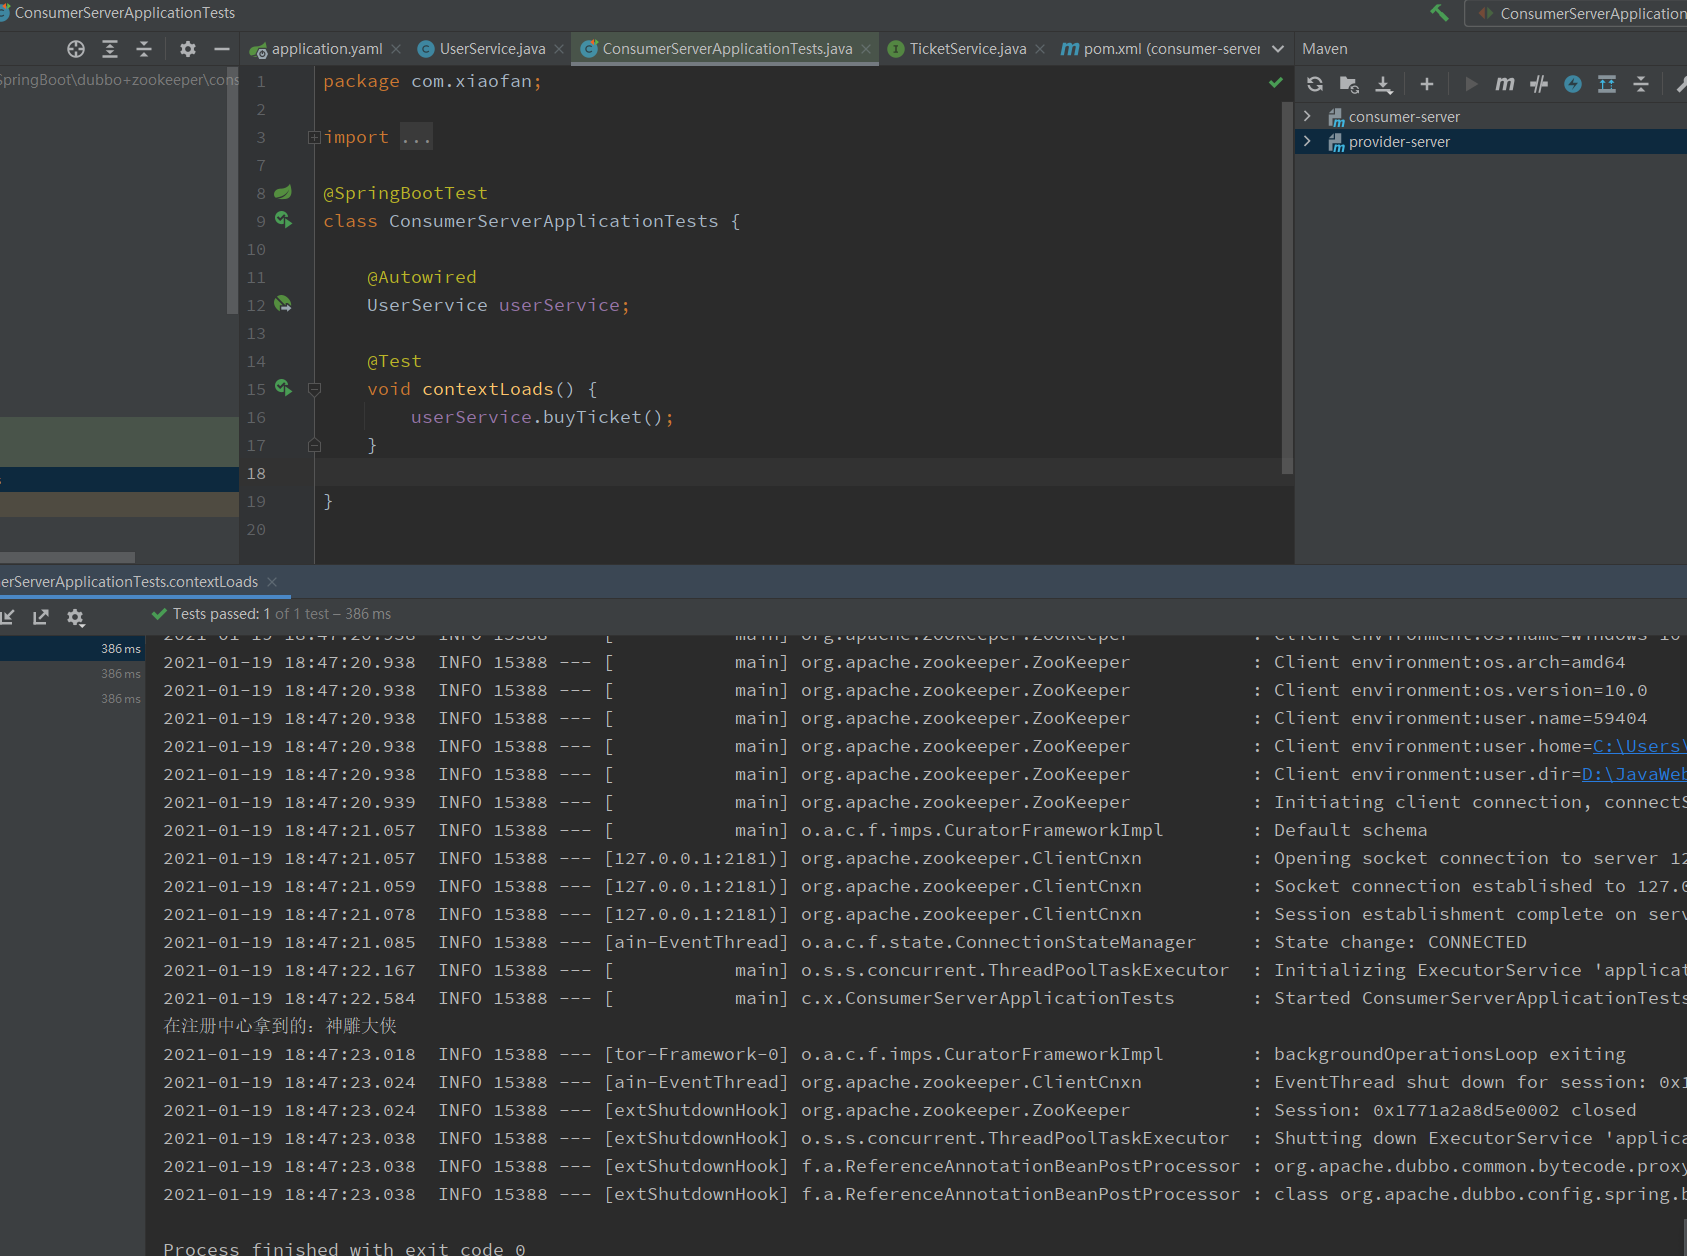Expand consumer-server Maven module

[x=1307, y=116]
